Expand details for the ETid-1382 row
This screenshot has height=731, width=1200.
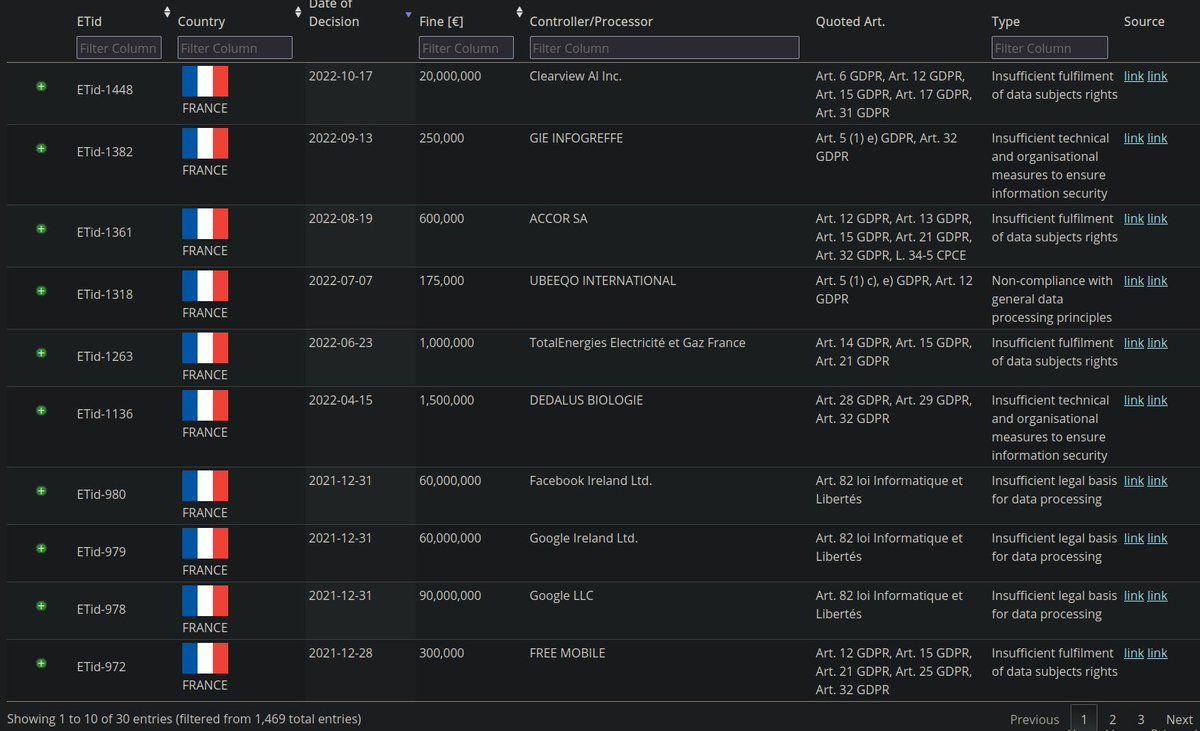(41, 148)
